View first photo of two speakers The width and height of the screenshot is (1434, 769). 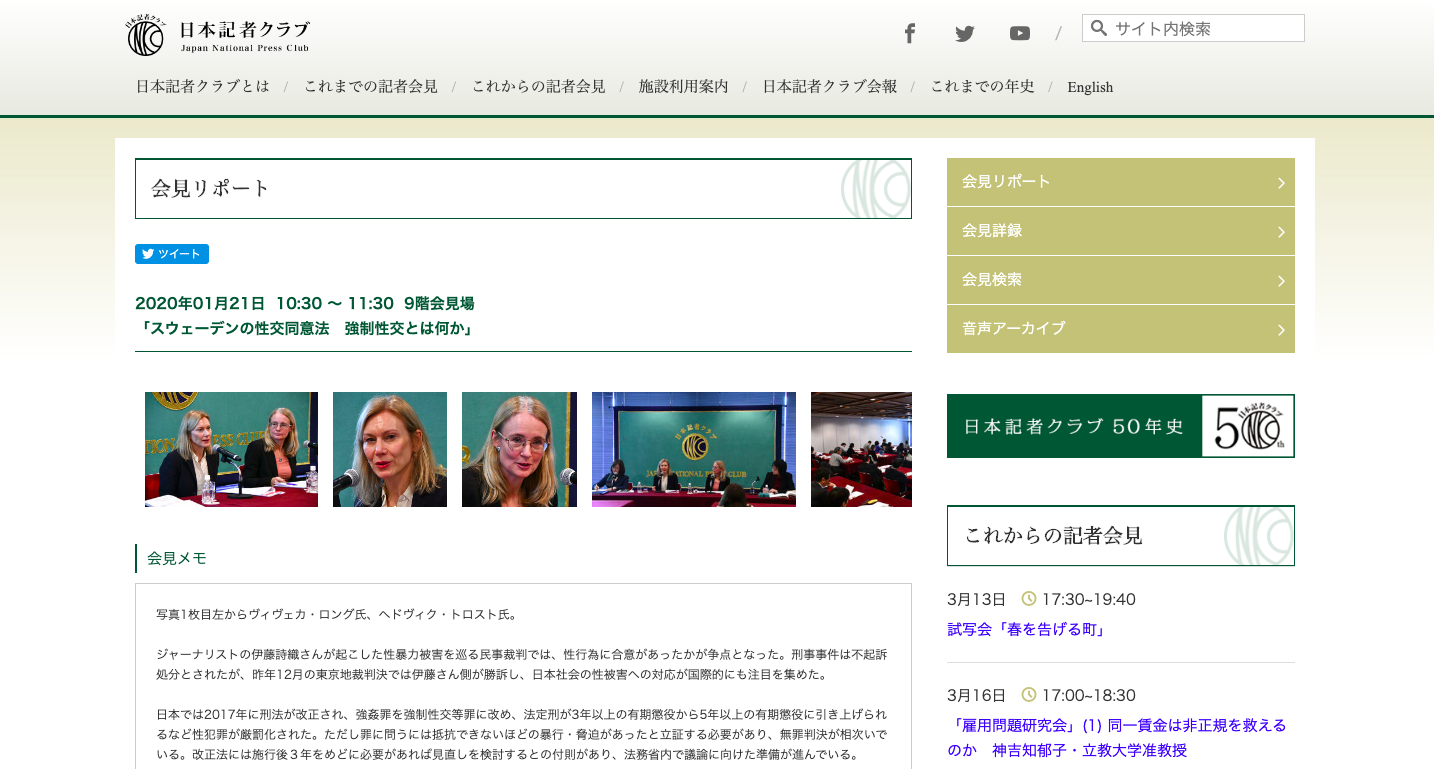point(231,449)
